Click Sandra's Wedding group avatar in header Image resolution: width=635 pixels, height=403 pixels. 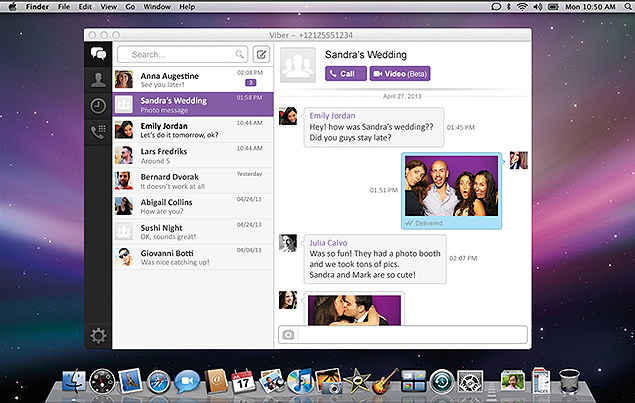pos(298,65)
